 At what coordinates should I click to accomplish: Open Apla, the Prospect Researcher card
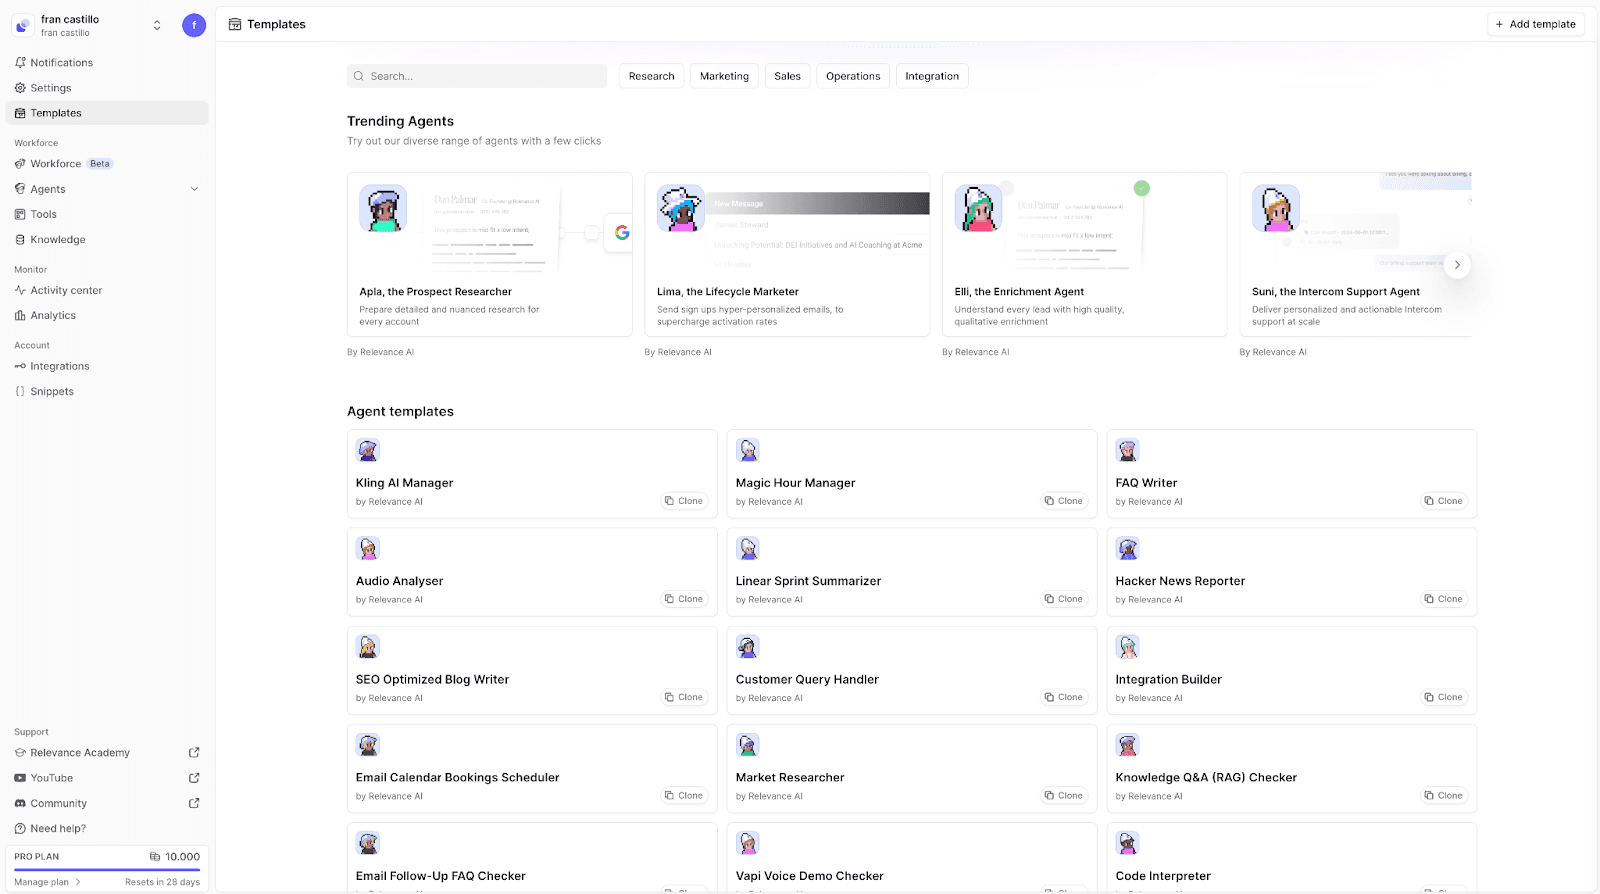[490, 255]
